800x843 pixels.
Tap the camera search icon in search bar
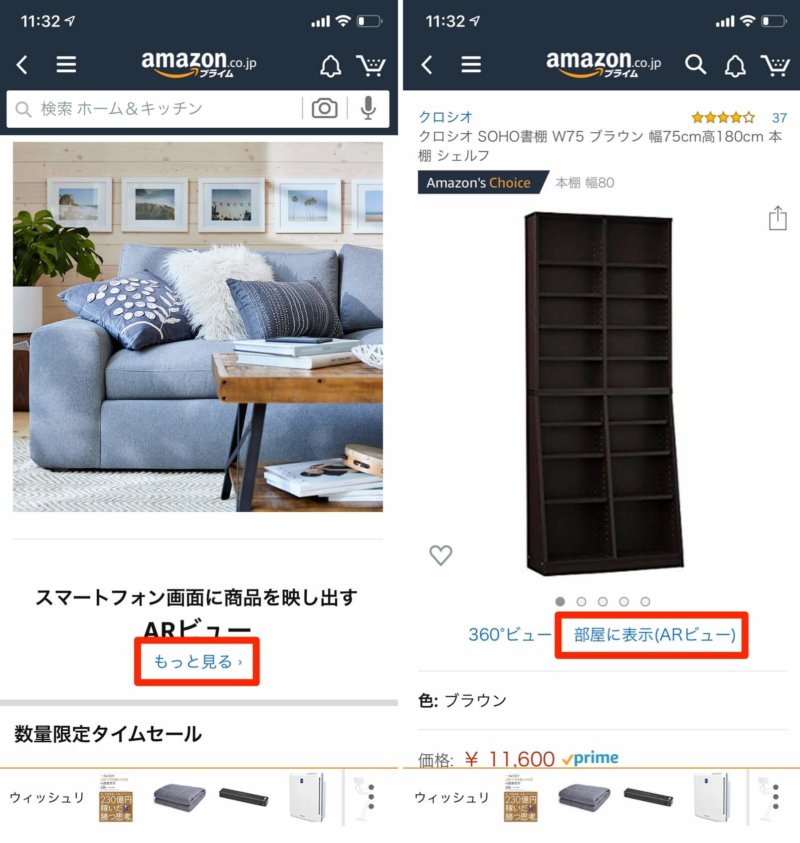pos(324,109)
